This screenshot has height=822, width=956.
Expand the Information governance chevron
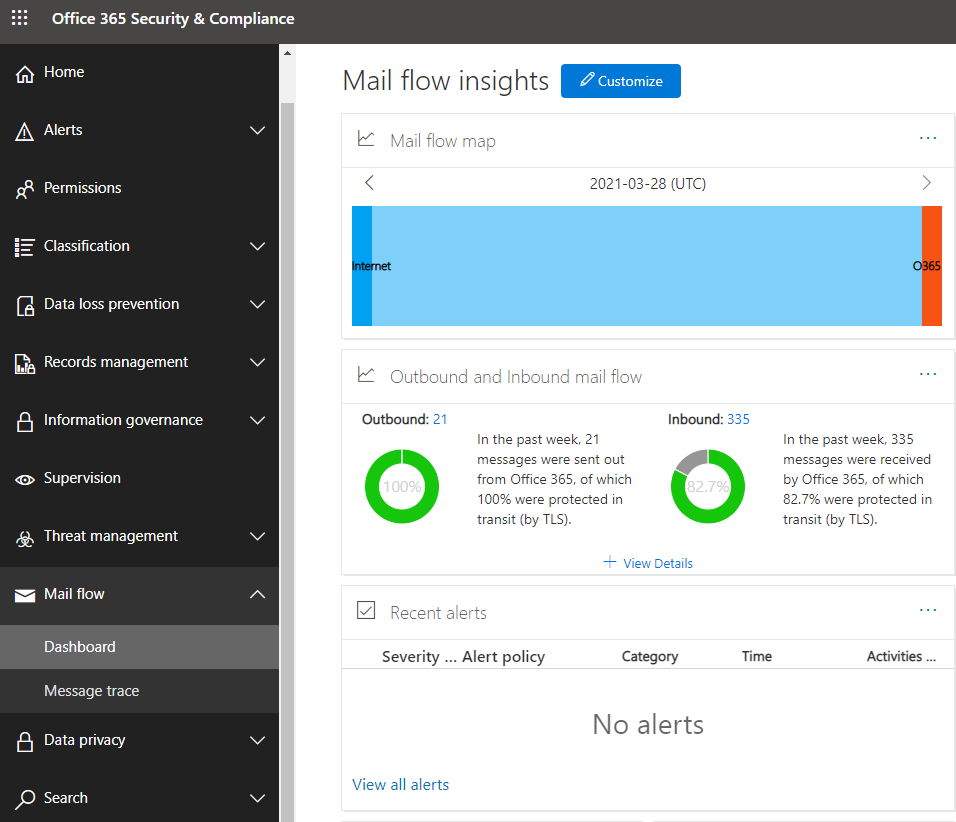point(258,420)
